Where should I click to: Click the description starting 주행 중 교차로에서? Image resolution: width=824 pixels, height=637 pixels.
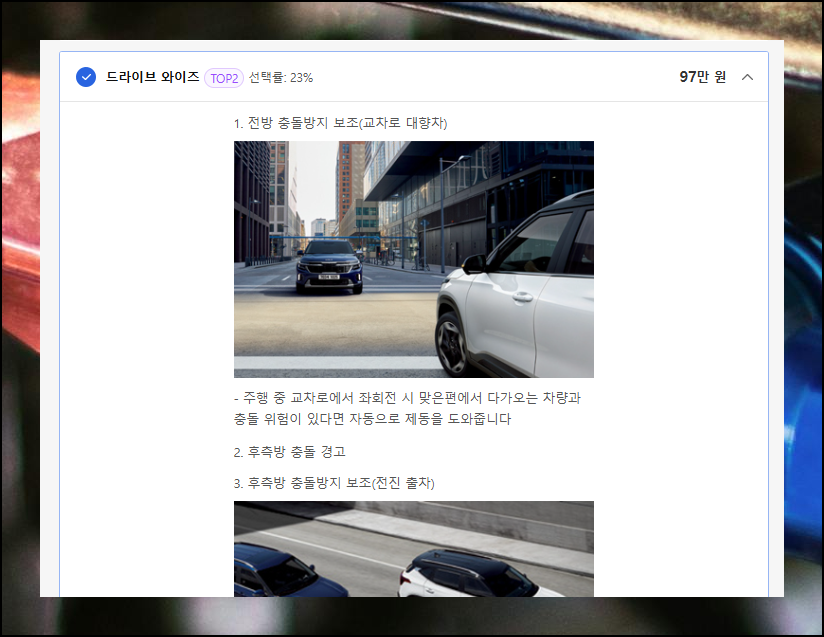[x=407, y=408]
